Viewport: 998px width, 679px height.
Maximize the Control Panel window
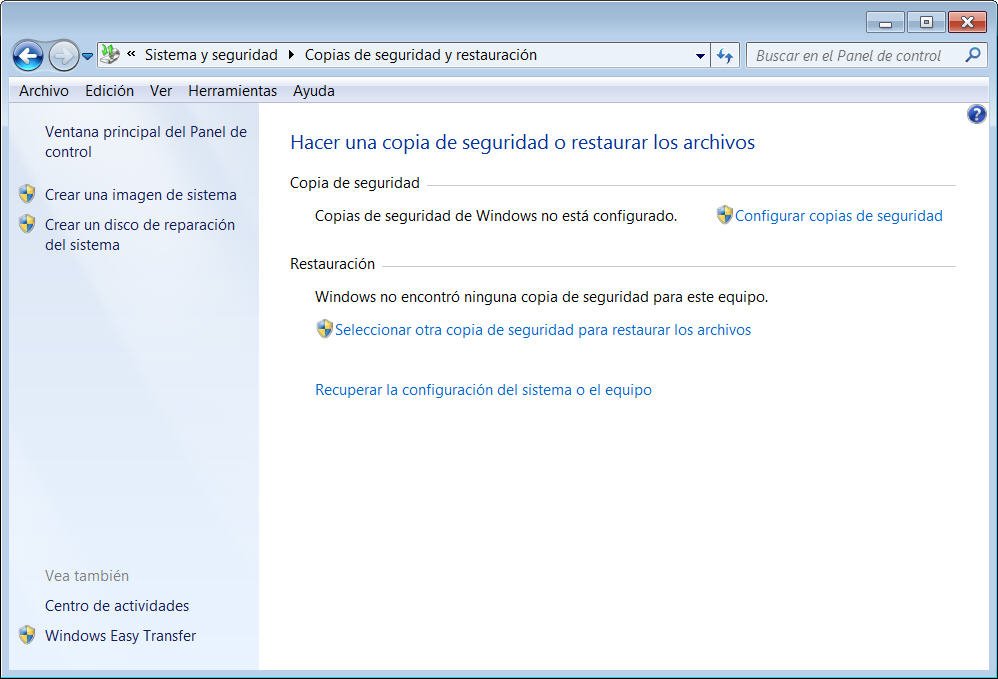(x=926, y=23)
